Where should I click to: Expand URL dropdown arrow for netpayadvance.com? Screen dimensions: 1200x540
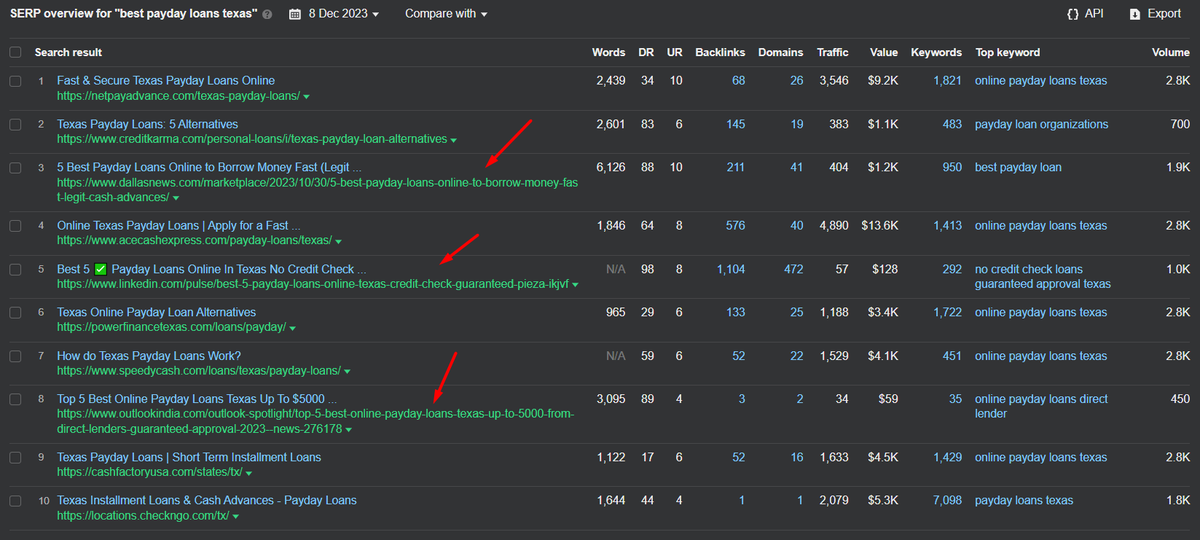pyautogui.click(x=306, y=97)
